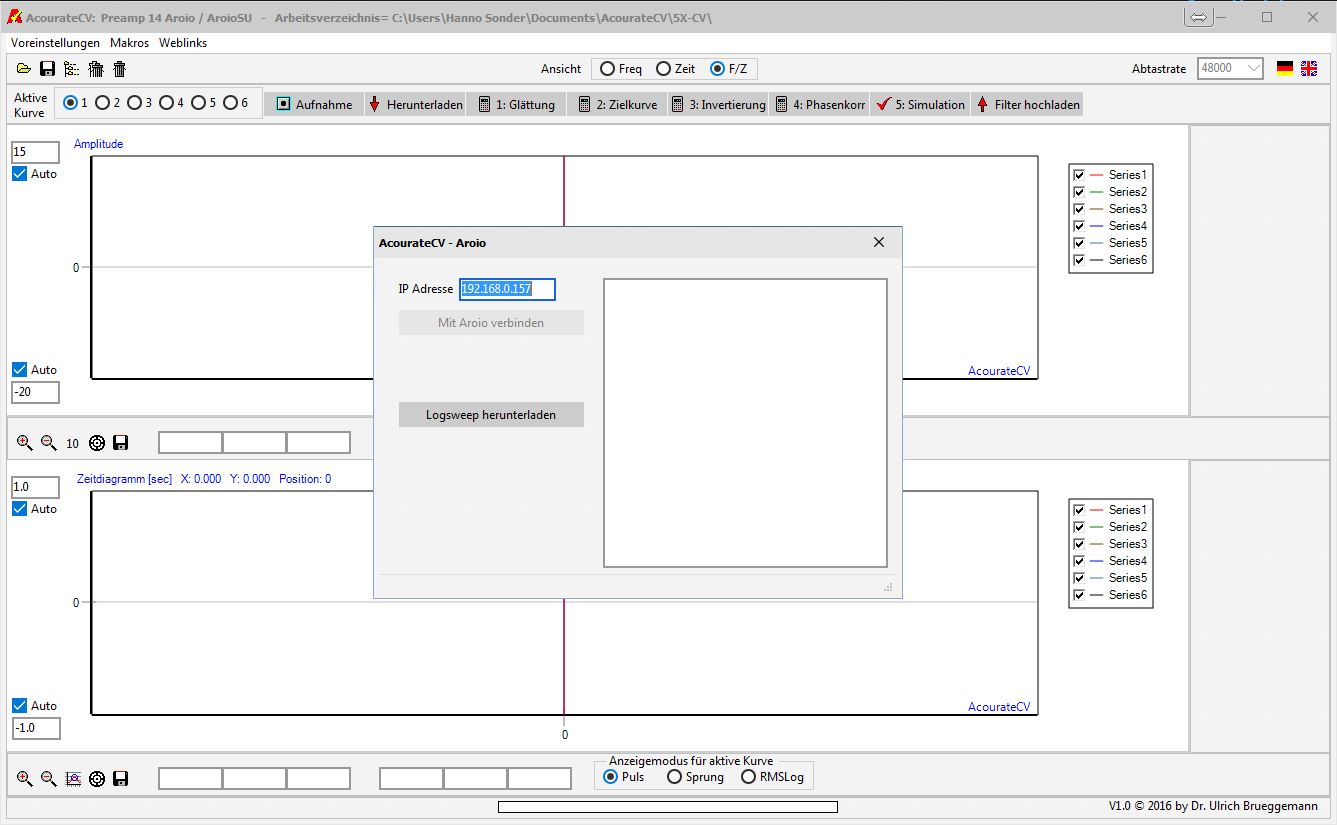Image resolution: width=1337 pixels, height=825 pixels.
Task: Toggle Auto checkbox under Amplitude max value 15
Action: [x=20, y=174]
